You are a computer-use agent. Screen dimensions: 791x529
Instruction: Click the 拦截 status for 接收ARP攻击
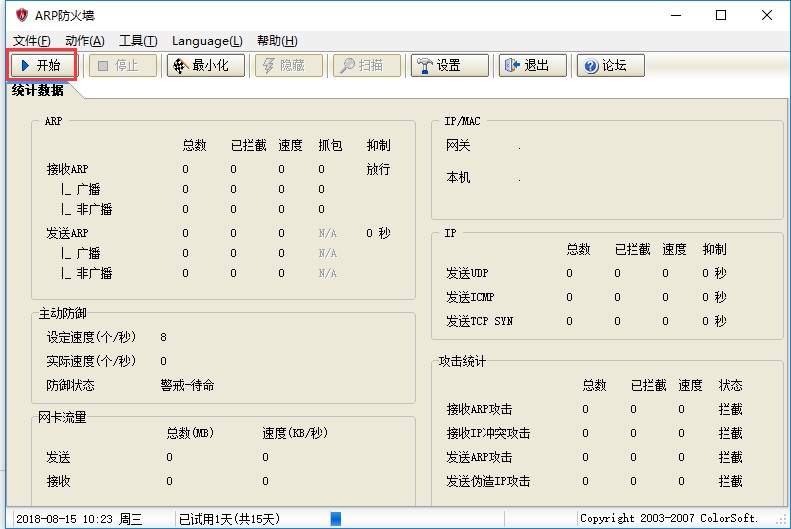tap(730, 409)
